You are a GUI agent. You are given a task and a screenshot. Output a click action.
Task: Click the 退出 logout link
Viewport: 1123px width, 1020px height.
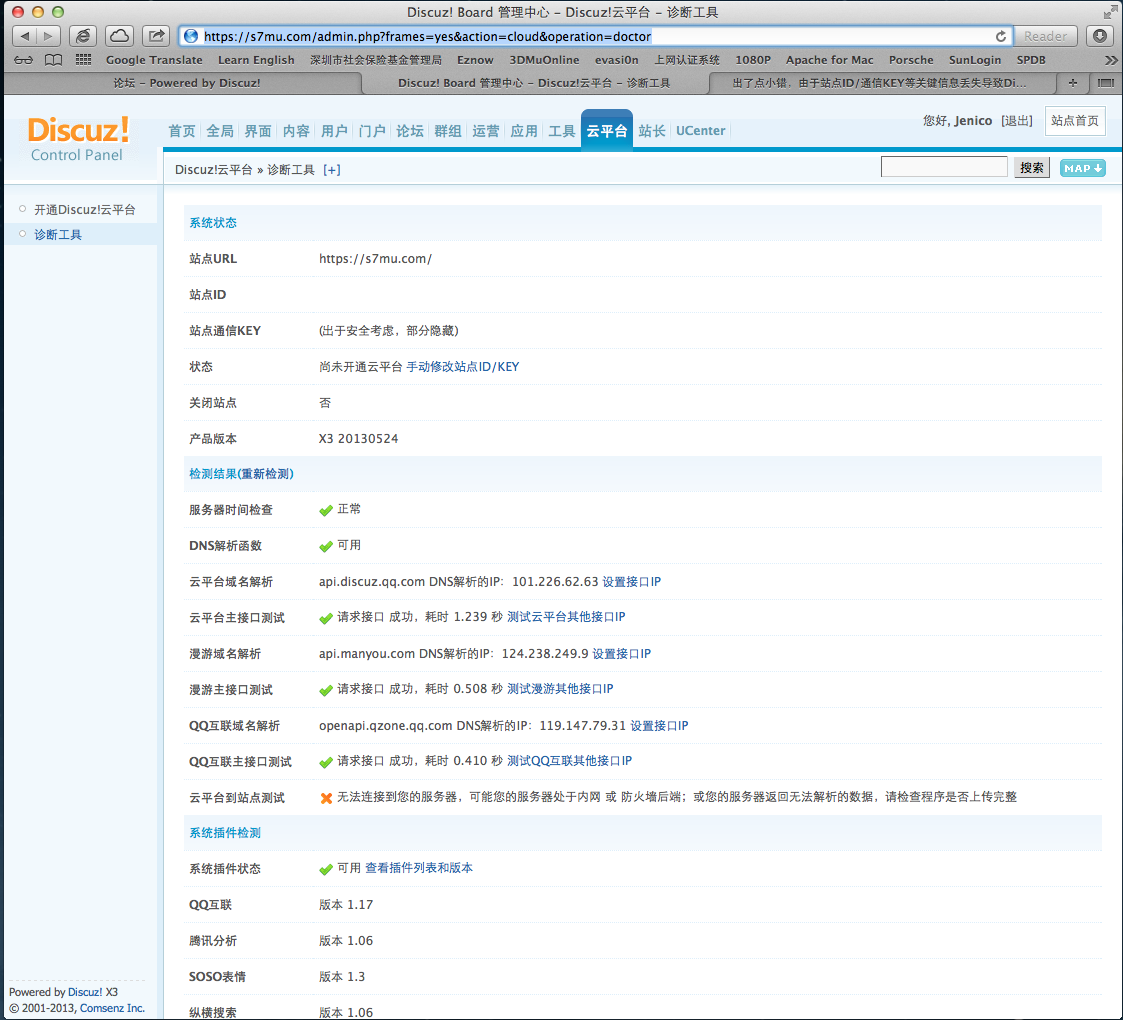pyautogui.click(x=1016, y=120)
